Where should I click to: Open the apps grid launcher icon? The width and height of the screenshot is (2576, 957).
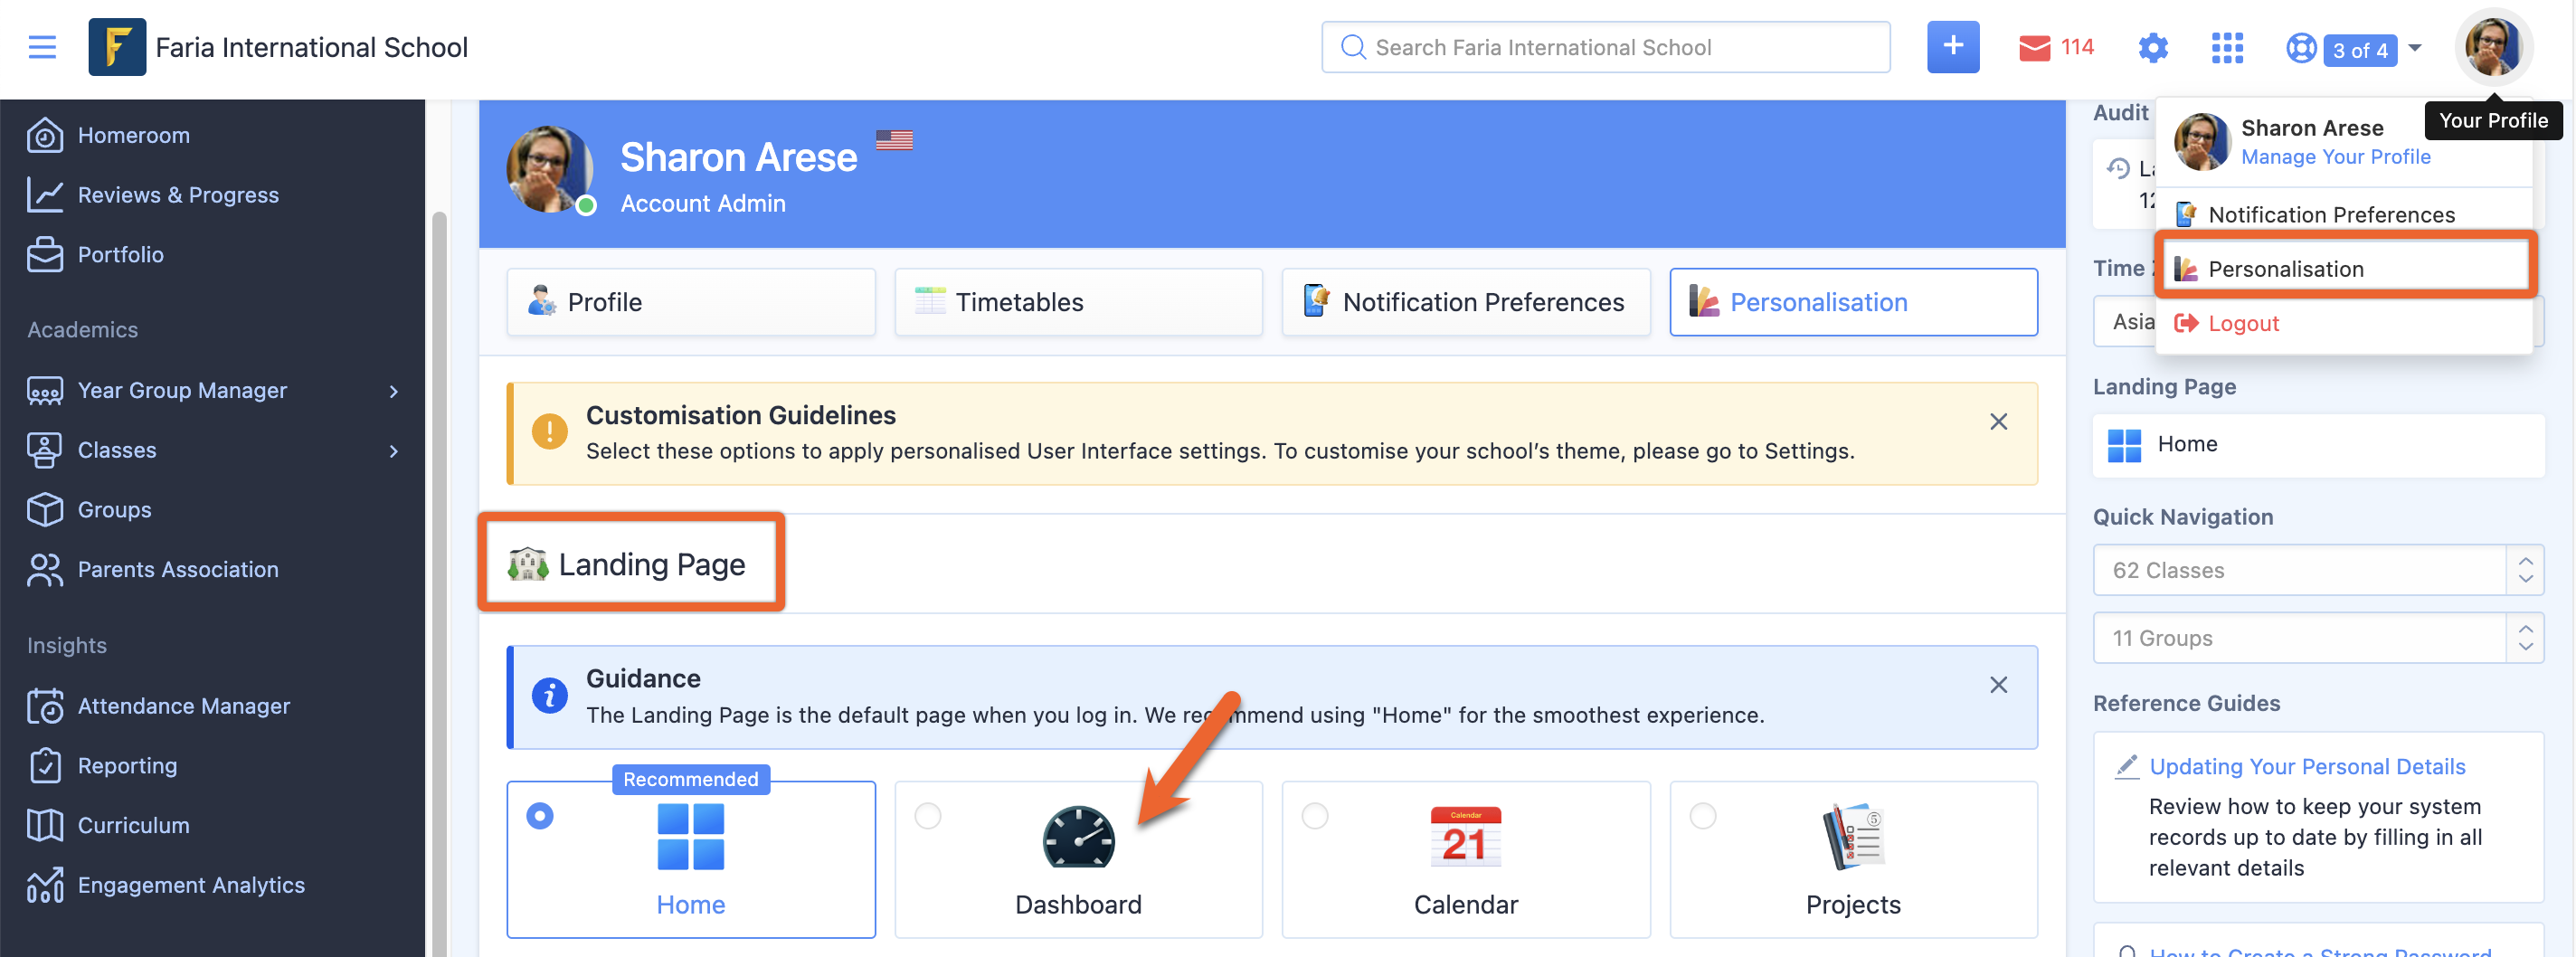[x=2227, y=48]
